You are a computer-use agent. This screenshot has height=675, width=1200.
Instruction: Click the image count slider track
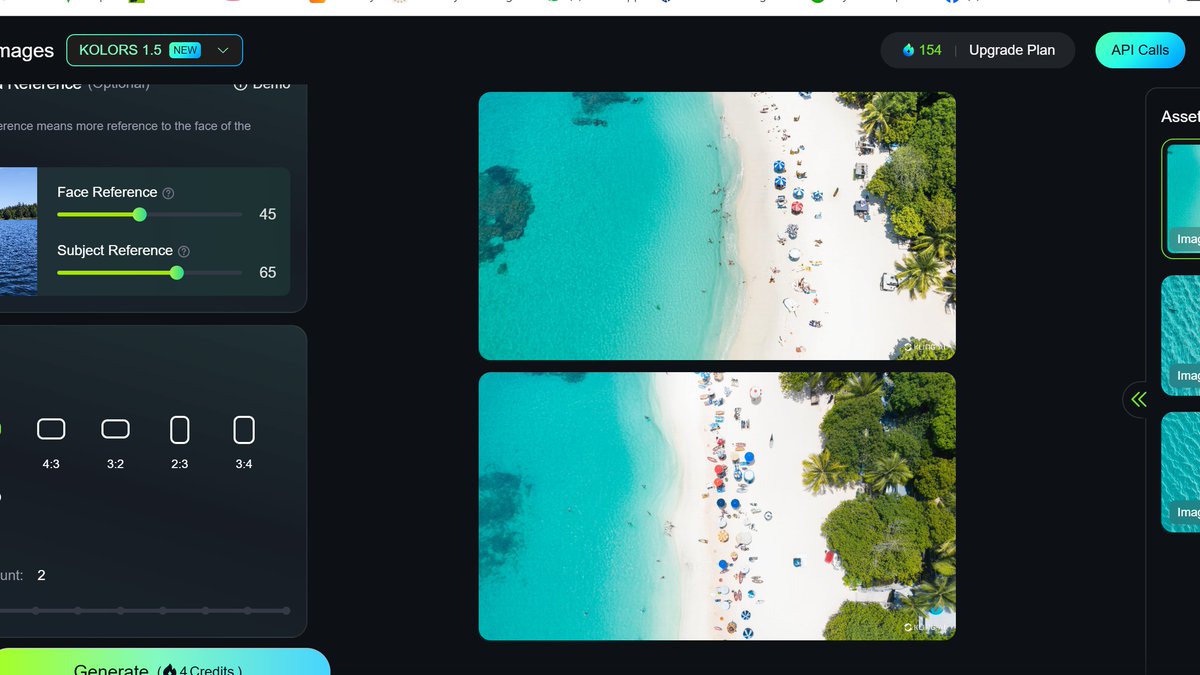coord(145,610)
